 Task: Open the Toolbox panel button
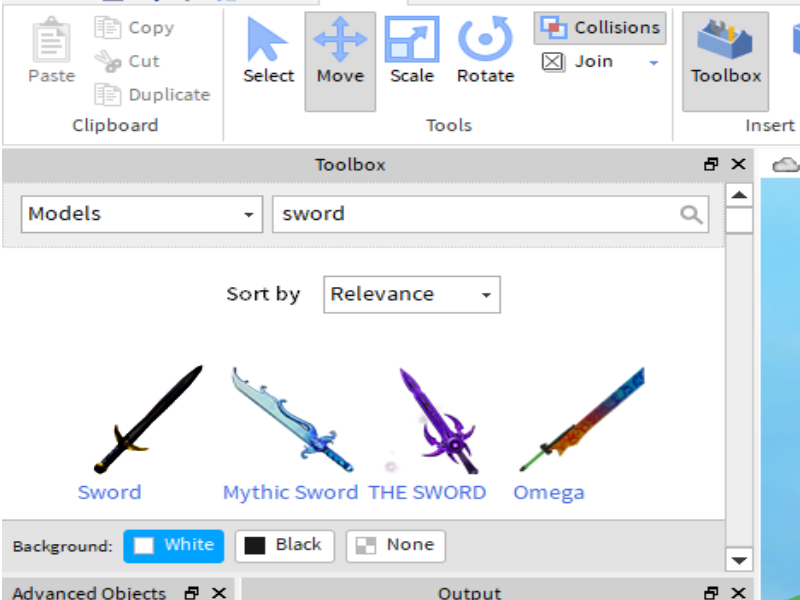(x=726, y=57)
